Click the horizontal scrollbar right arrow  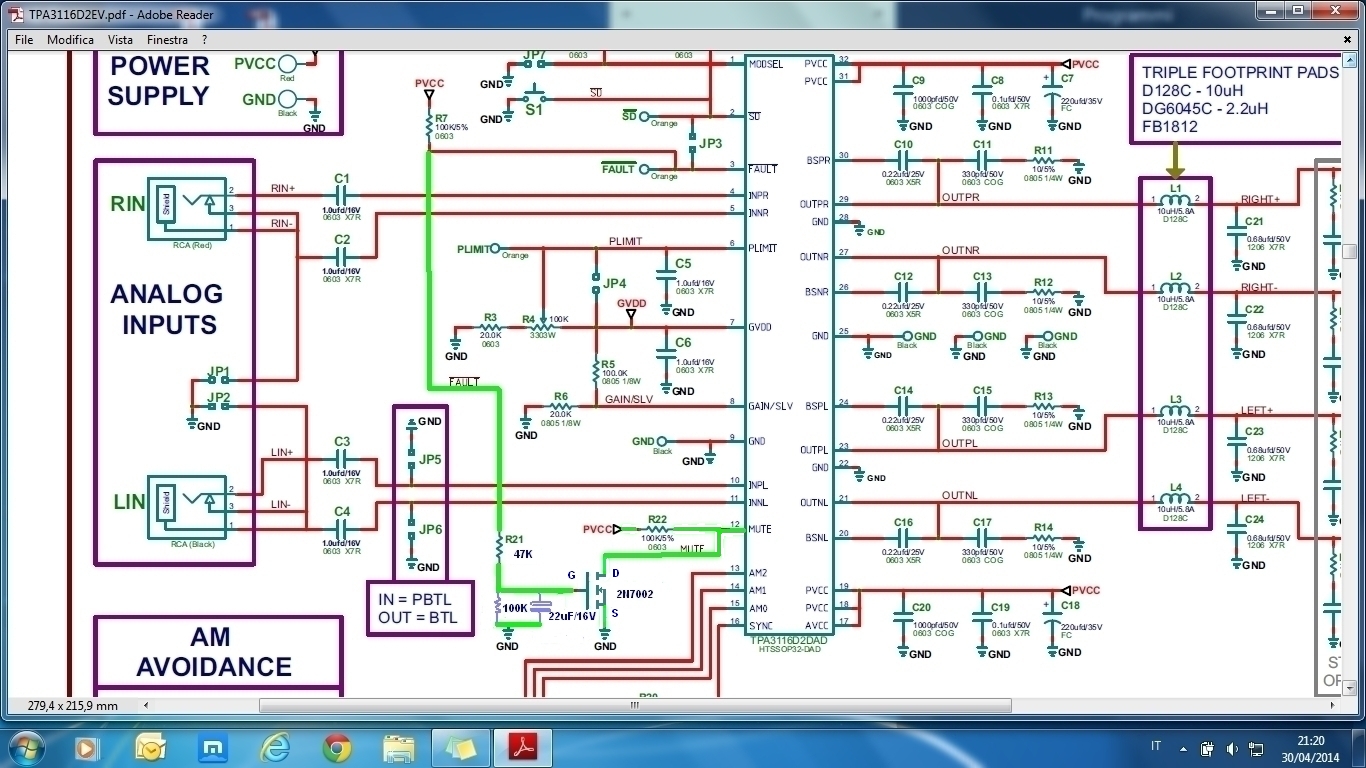(x=1333, y=705)
